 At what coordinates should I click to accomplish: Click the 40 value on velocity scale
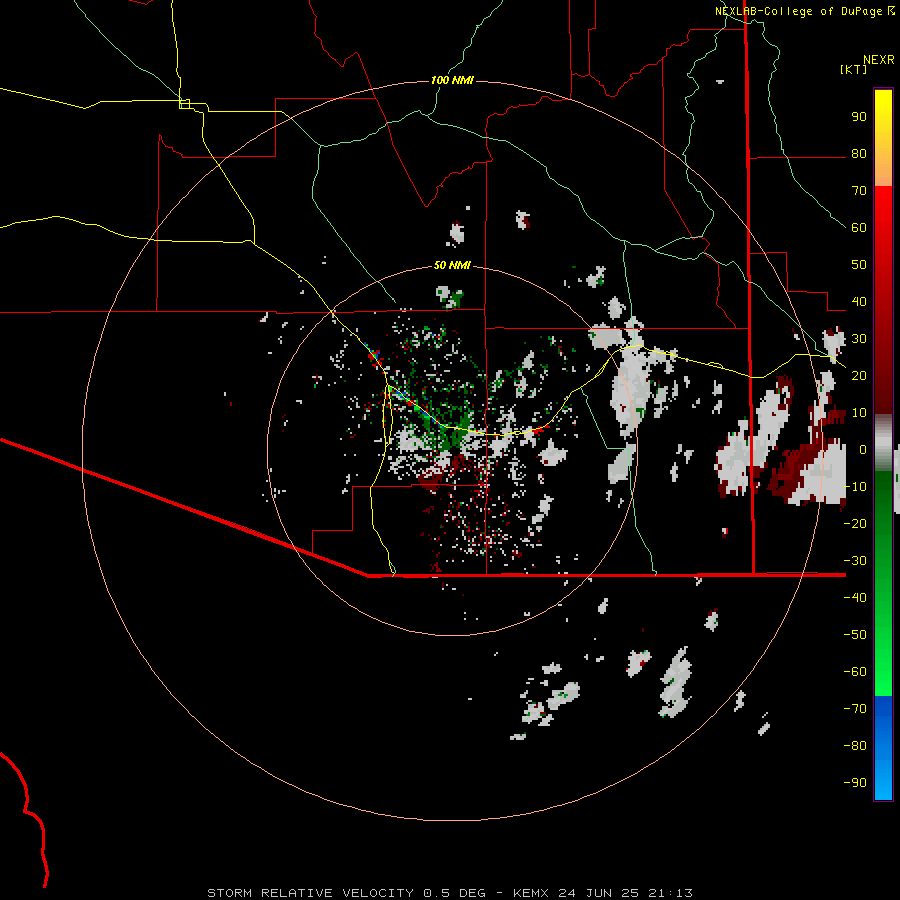tap(859, 301)
